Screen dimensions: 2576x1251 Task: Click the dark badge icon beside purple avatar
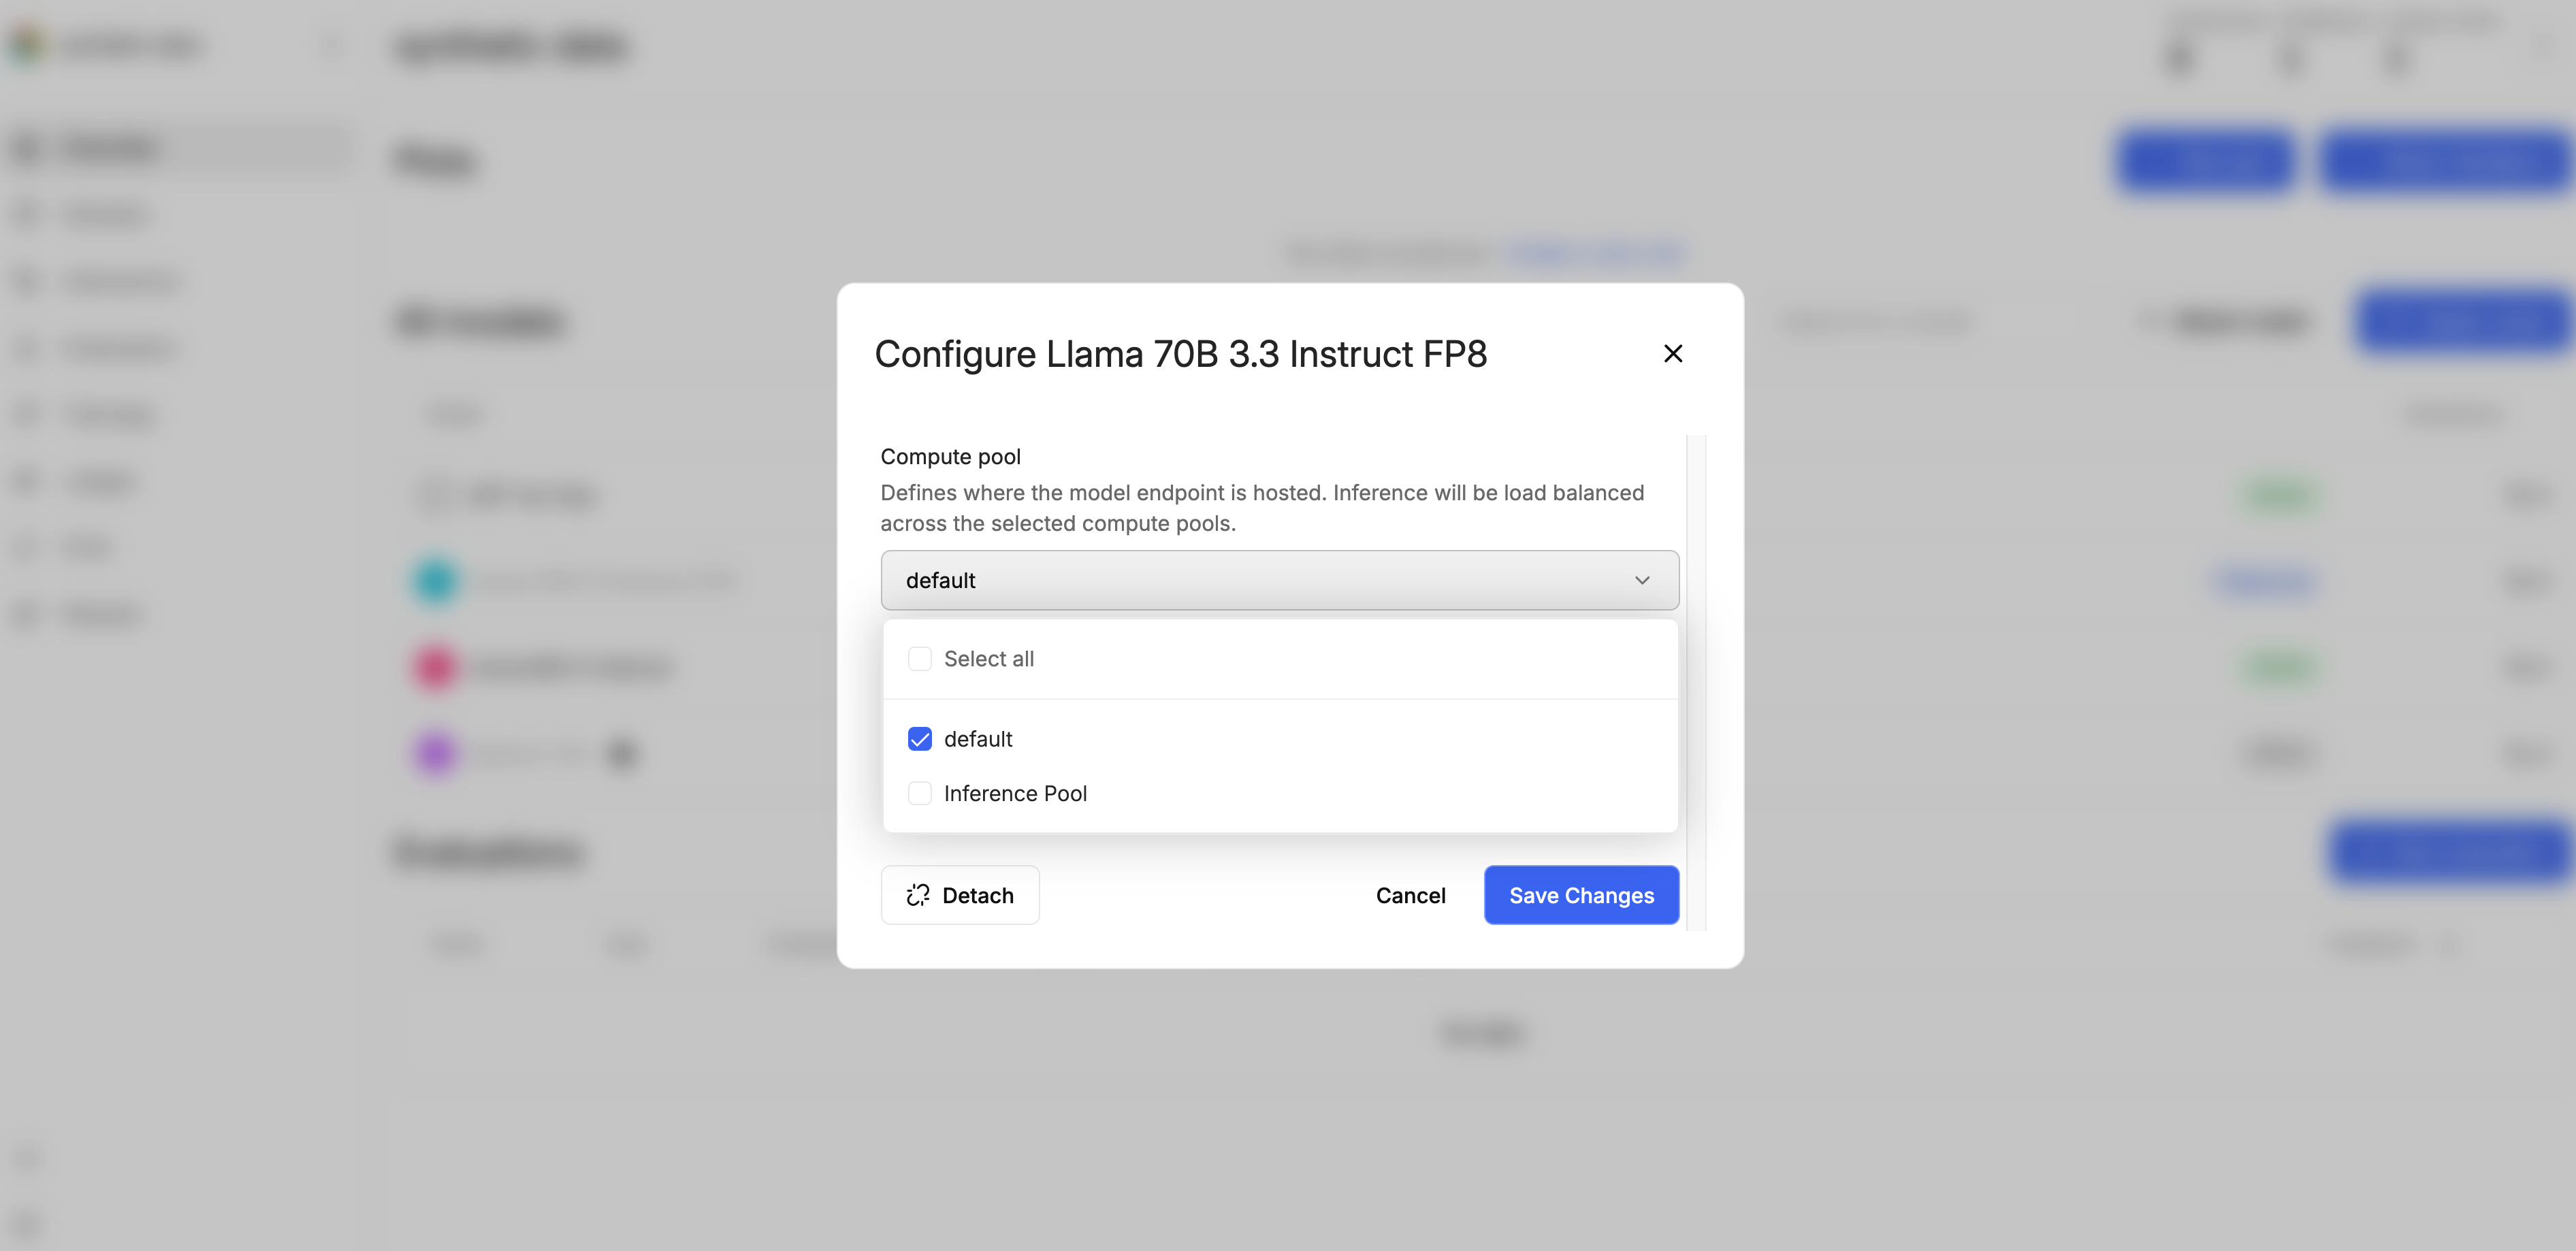(x=622, y=753)
